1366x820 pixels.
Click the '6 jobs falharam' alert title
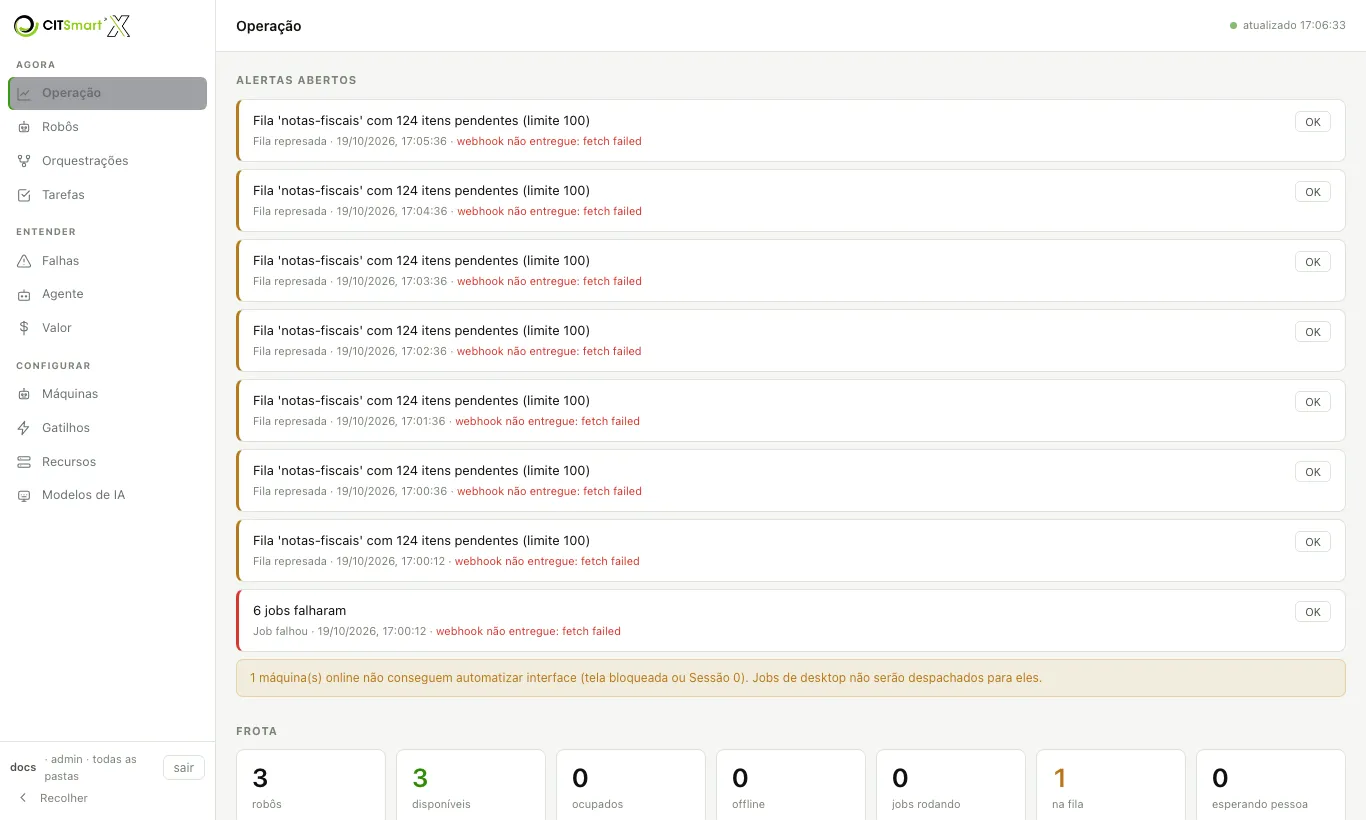[300, 611]
